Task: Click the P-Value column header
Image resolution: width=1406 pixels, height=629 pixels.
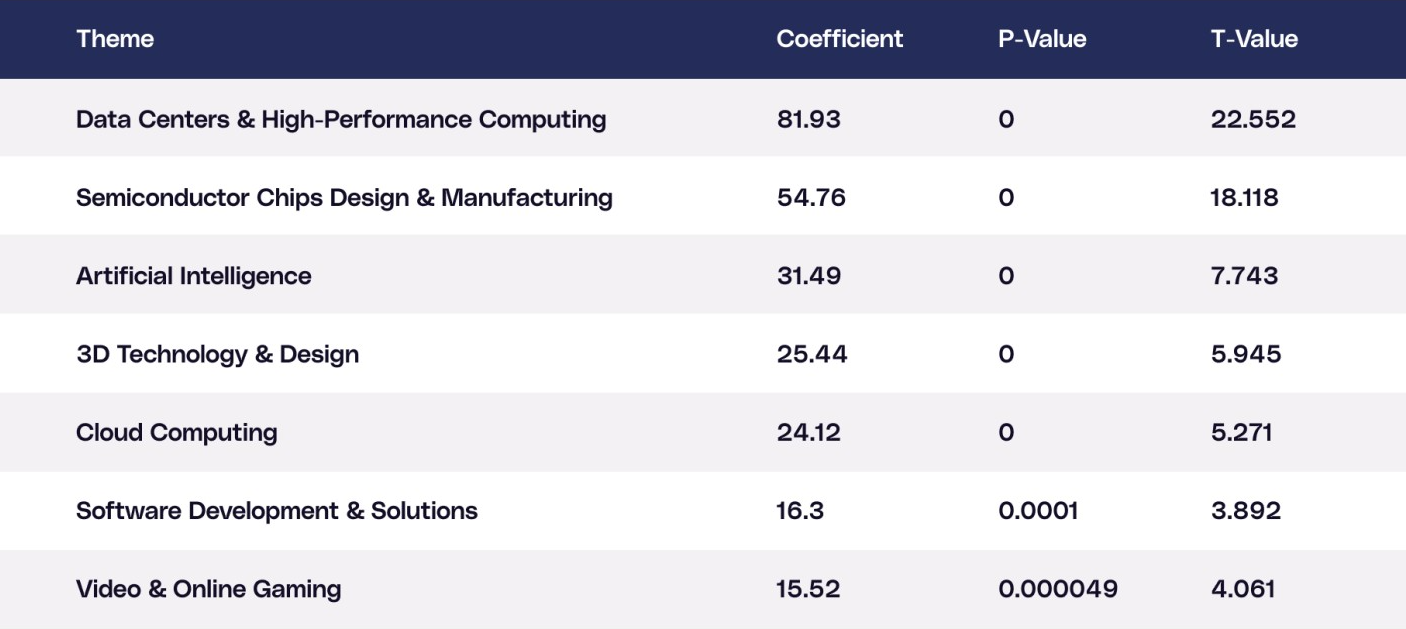Action: click(1042, 39)
